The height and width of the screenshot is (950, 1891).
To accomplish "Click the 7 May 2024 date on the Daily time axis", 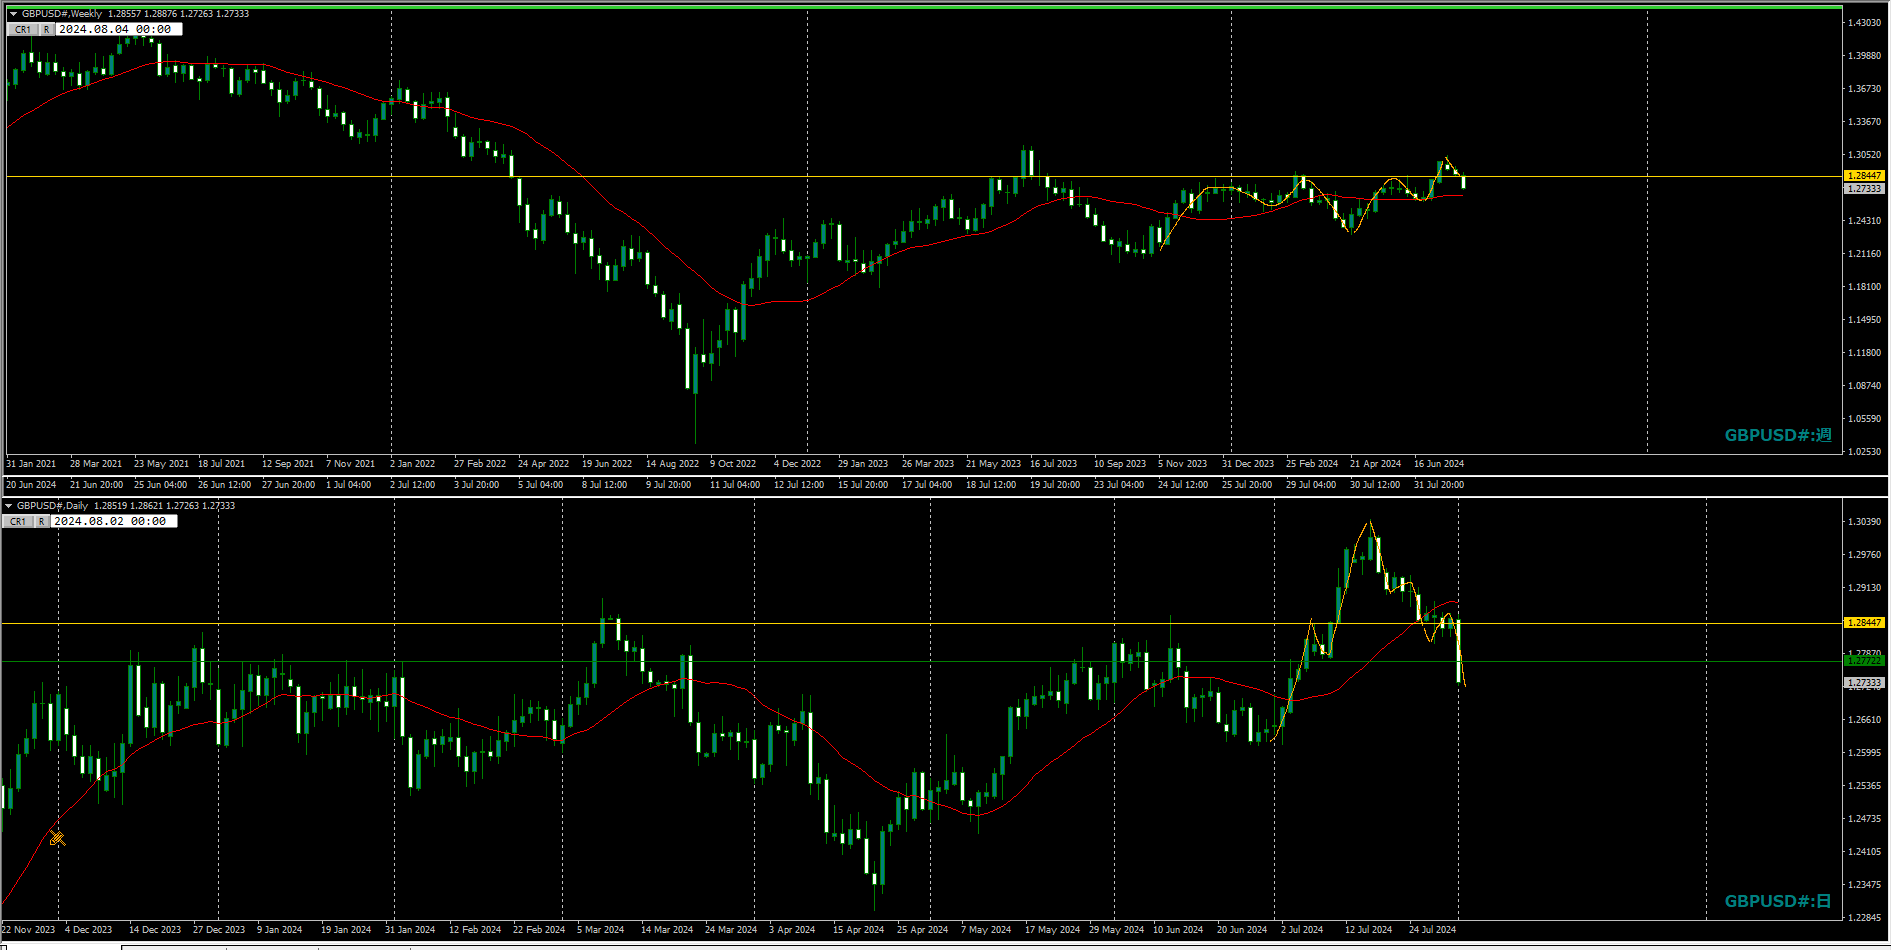I will [986, 930].
